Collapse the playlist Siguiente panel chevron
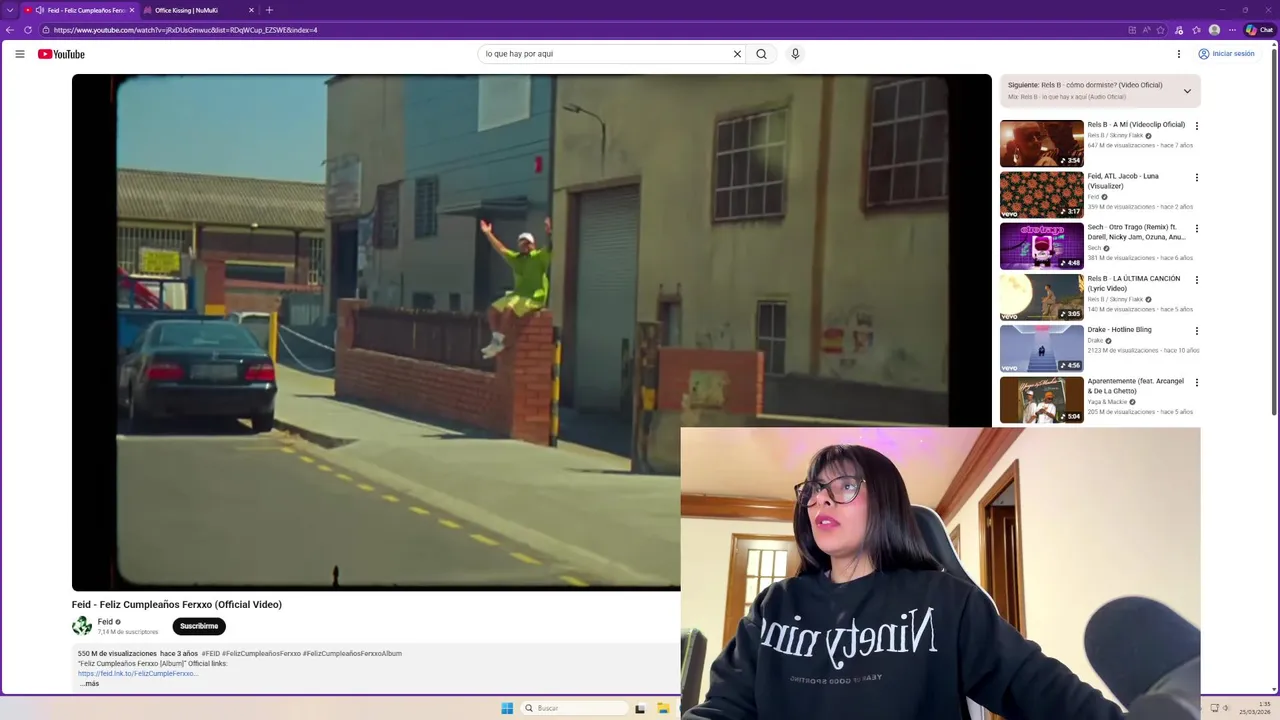Viewport: 1280px width, 720px height. click(x=1187, y=91)
